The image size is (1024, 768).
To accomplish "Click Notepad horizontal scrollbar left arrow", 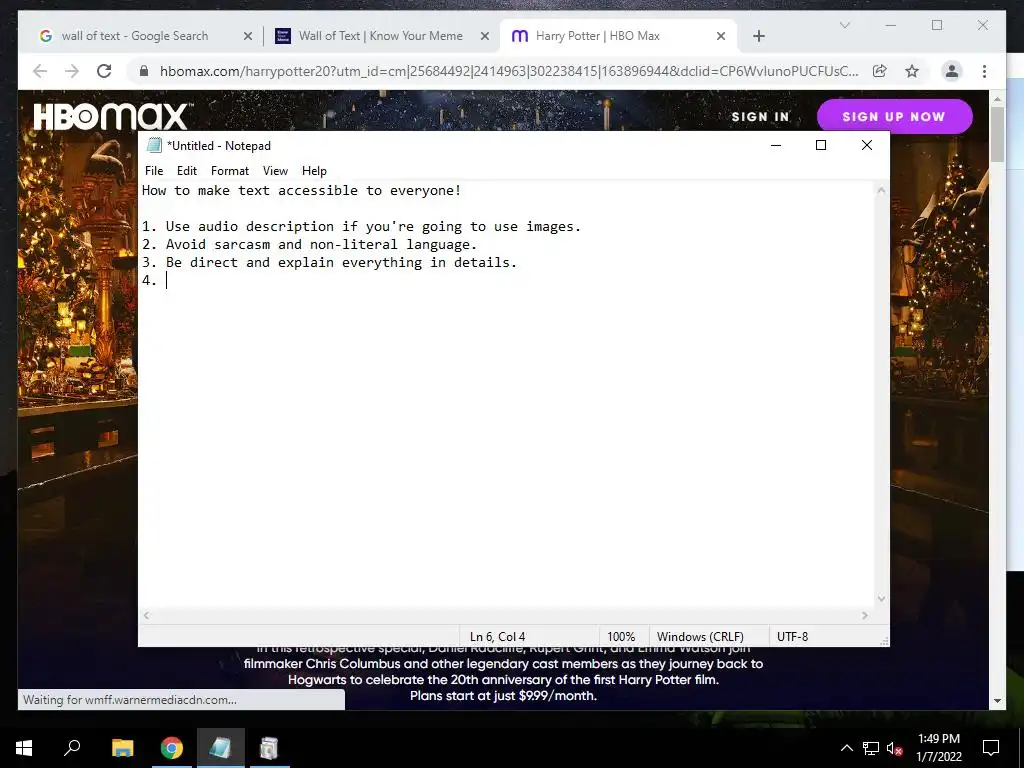I will pyautogui.click(x=146, y=615).
